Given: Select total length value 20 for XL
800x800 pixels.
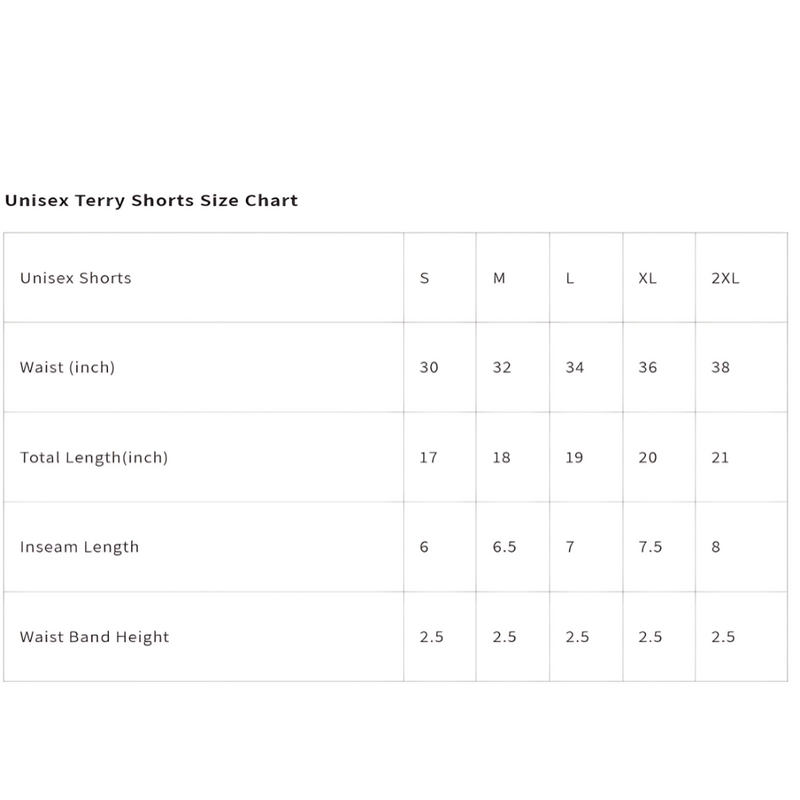Looking at the screenshot, I should coord(648,457).
